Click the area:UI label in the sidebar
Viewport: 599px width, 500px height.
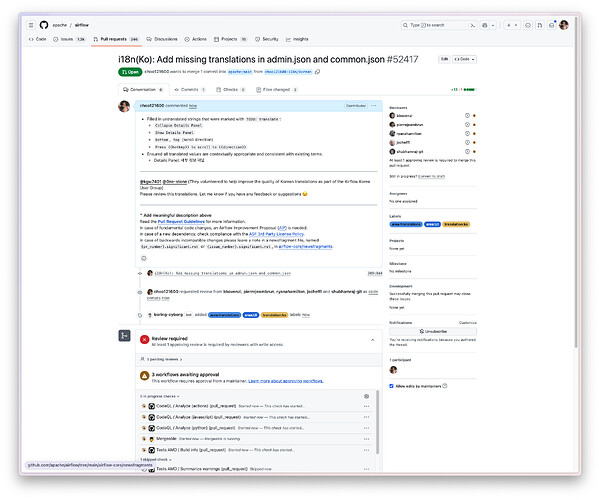pos(432,224)
